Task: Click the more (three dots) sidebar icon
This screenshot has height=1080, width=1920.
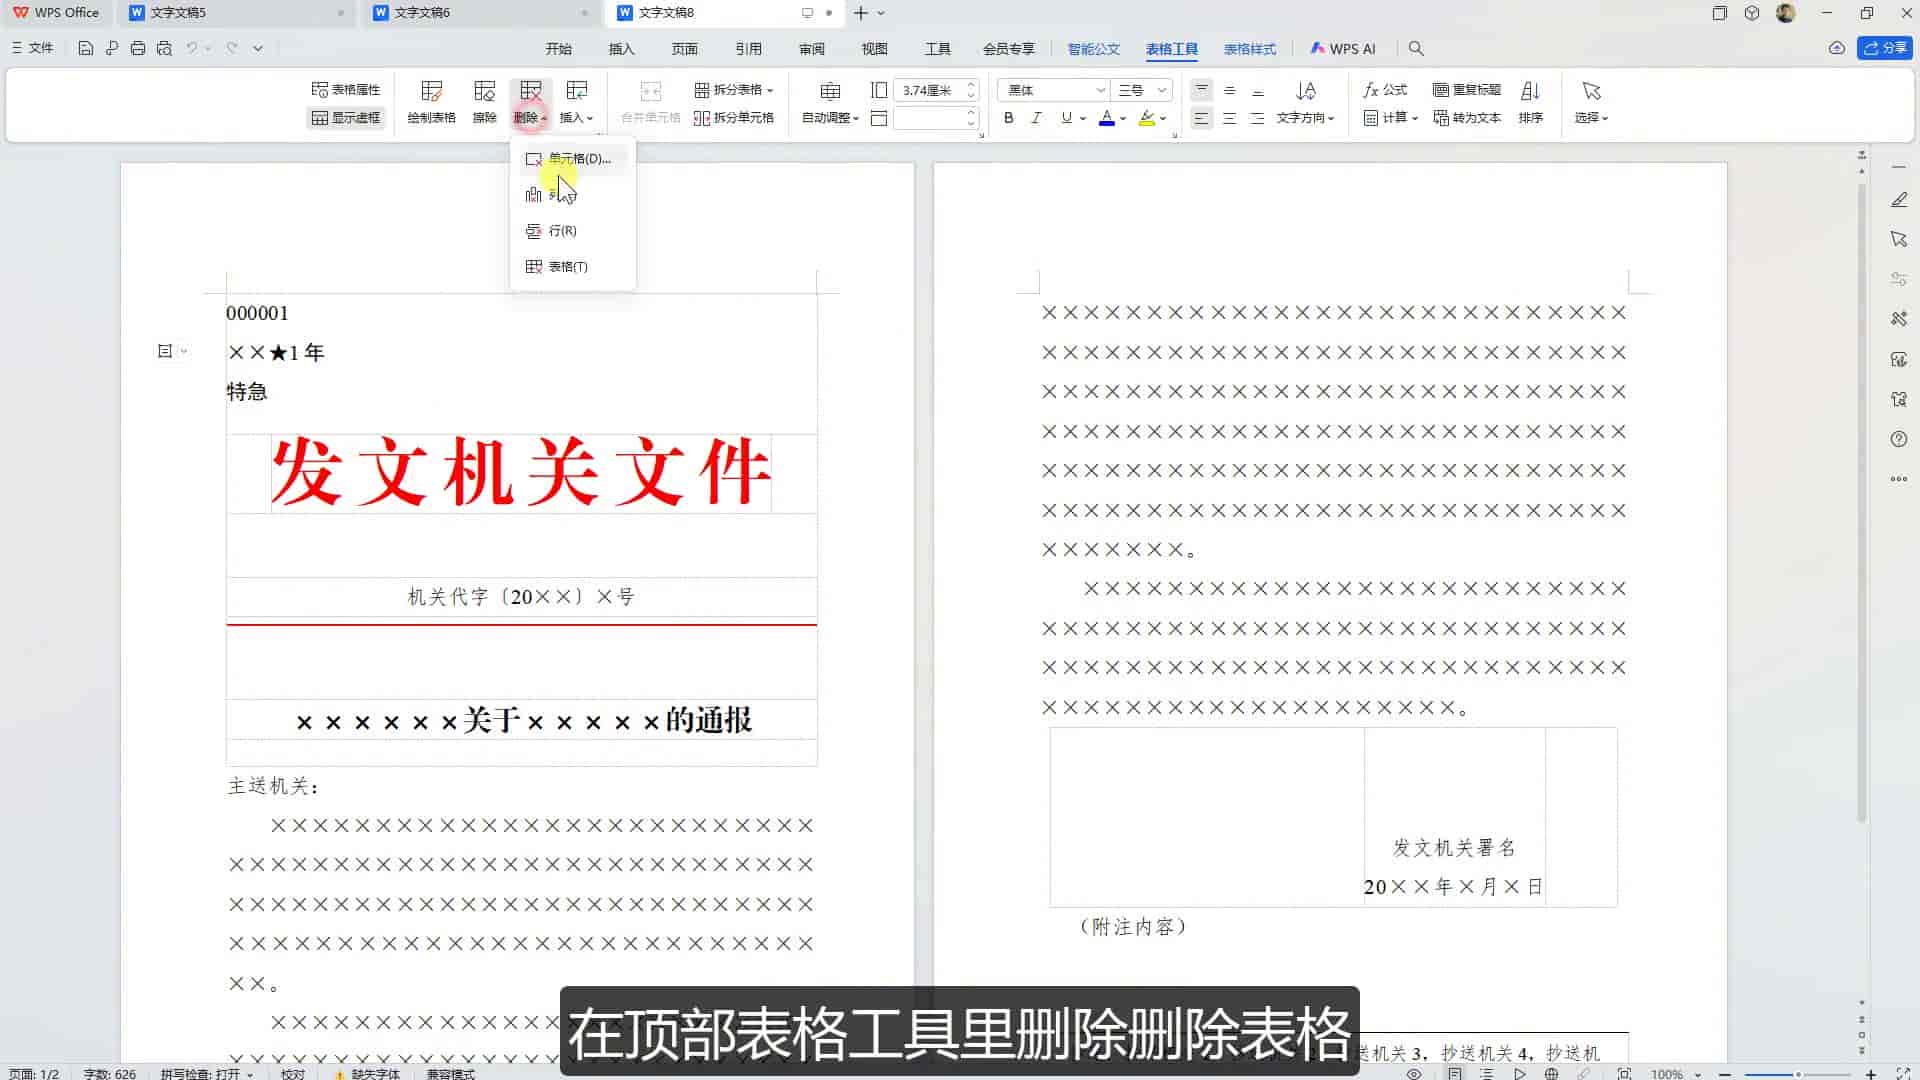Action: [x=1899, y=479]
